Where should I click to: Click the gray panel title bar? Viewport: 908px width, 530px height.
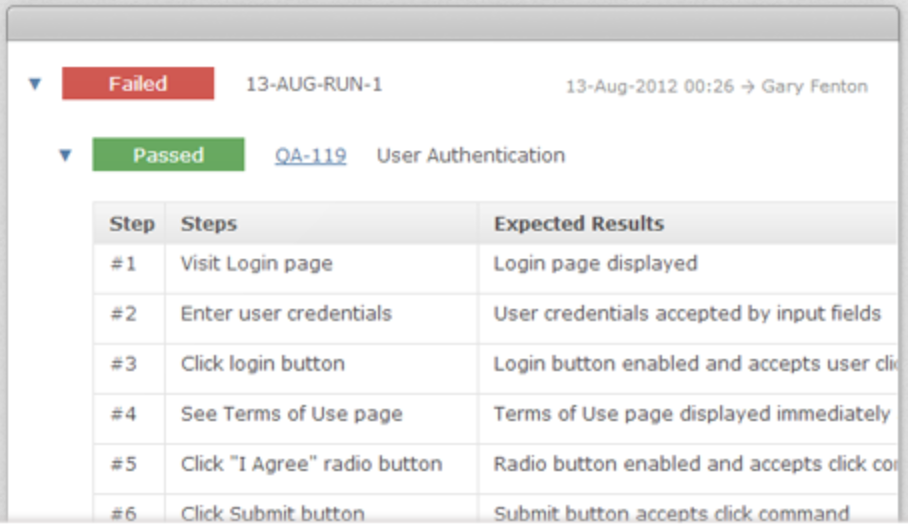[453, 24]
